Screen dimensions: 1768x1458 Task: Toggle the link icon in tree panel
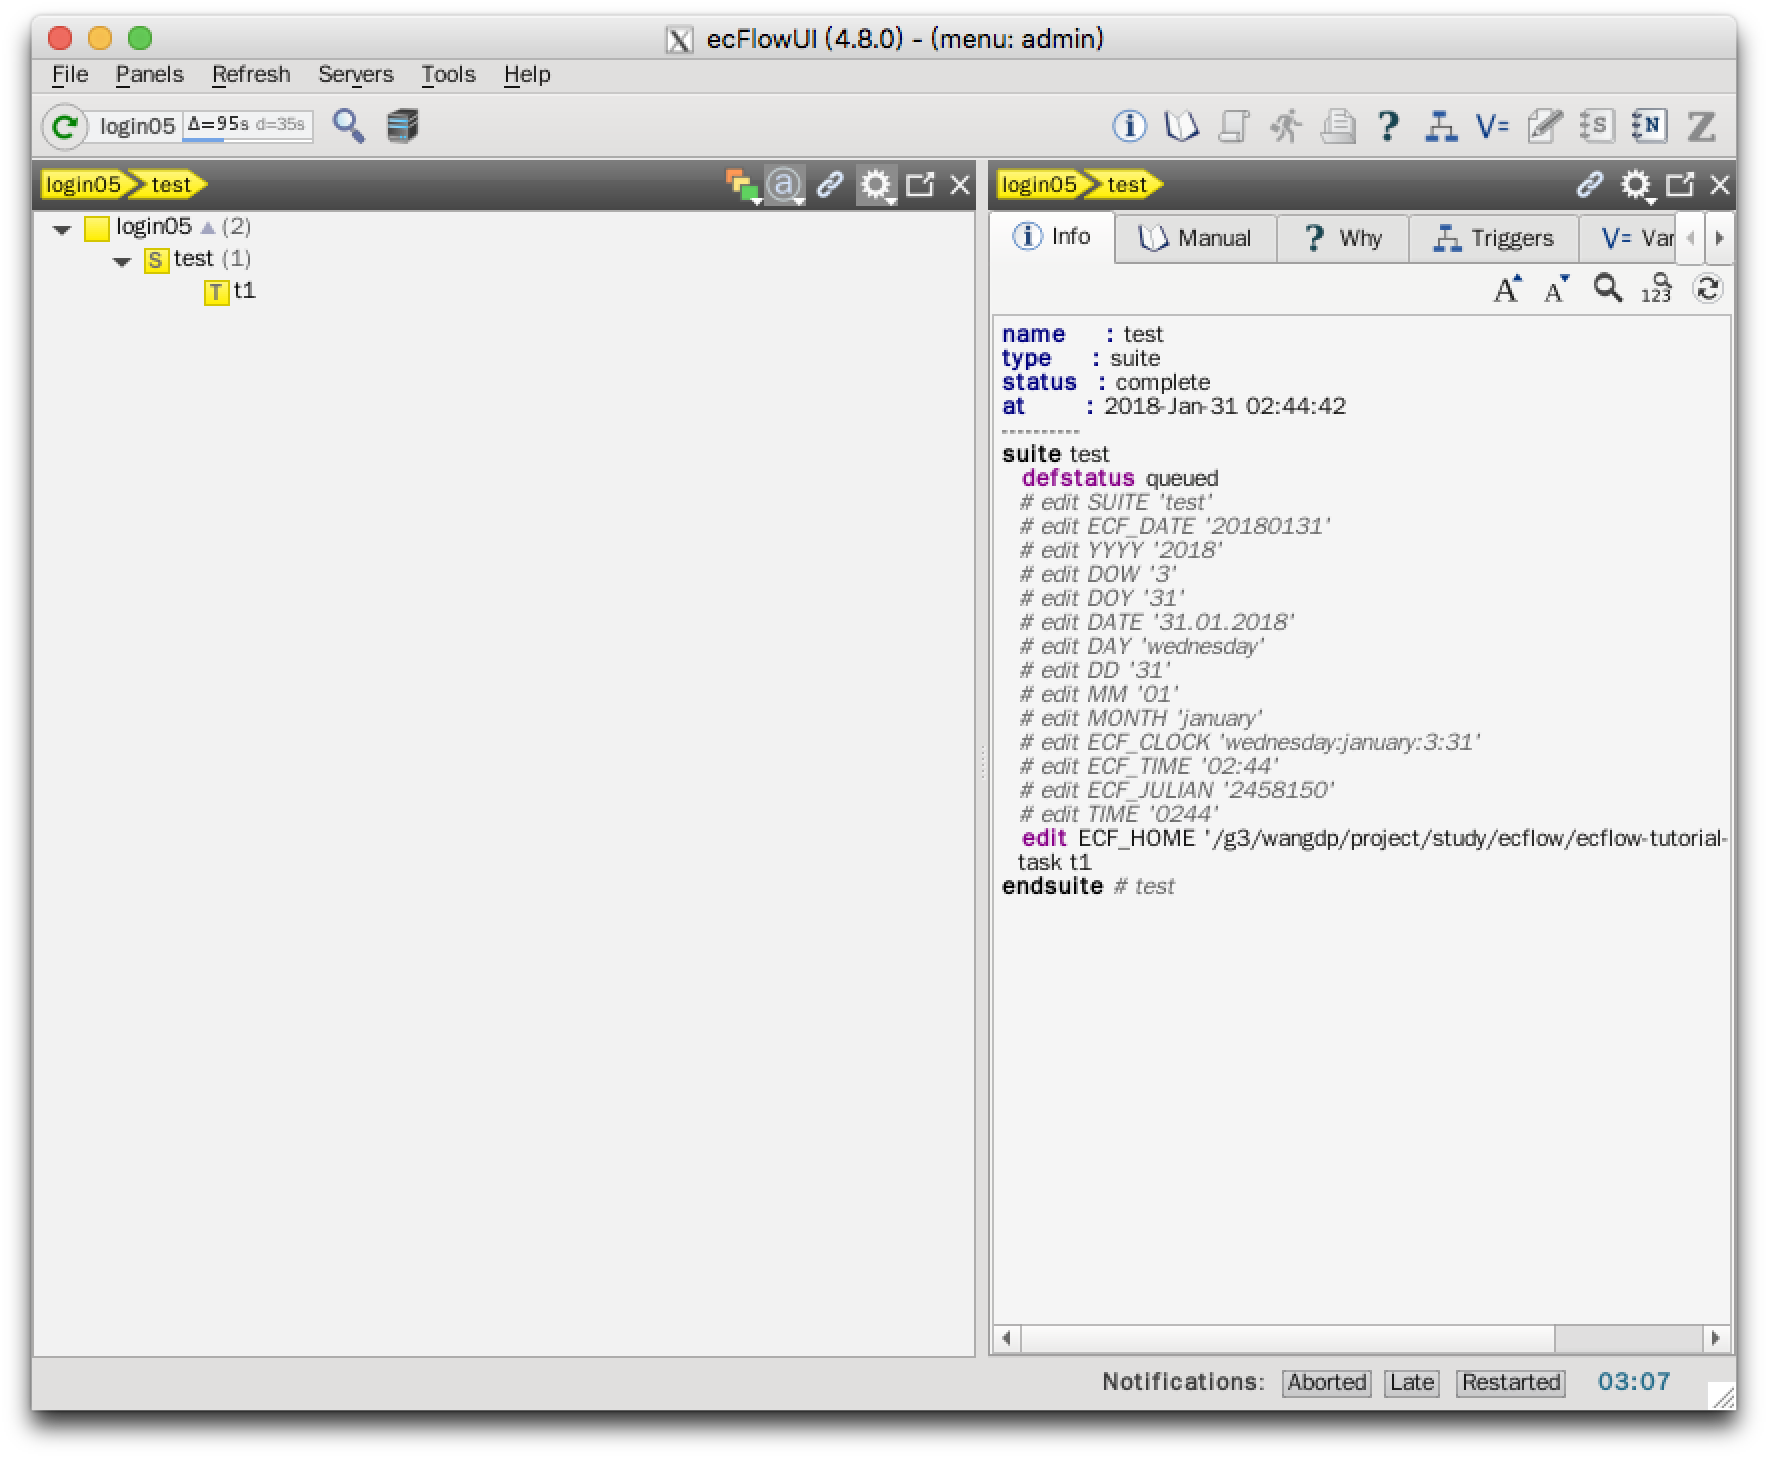pyautogui.click(x=830, y=185)
